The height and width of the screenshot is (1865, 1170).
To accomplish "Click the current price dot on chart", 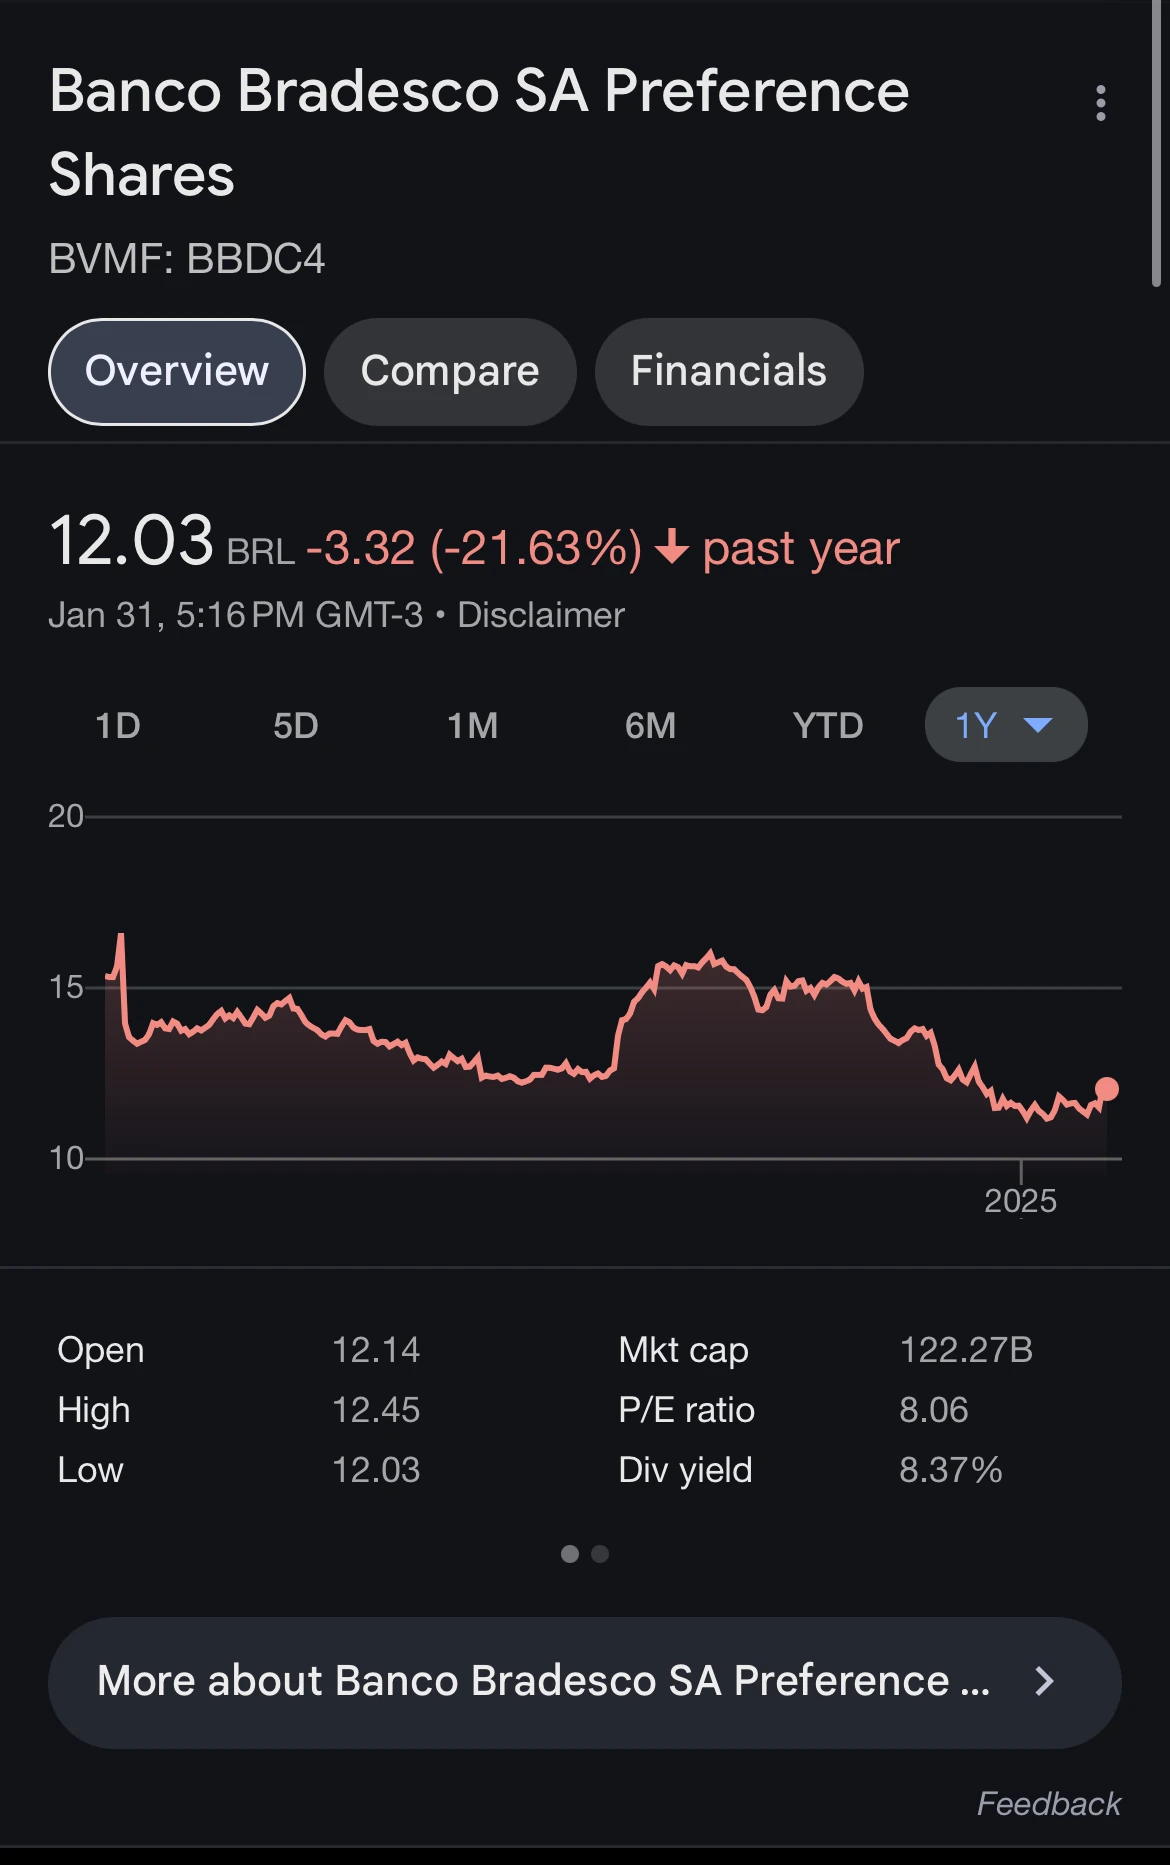I will pos(1107,1089).
